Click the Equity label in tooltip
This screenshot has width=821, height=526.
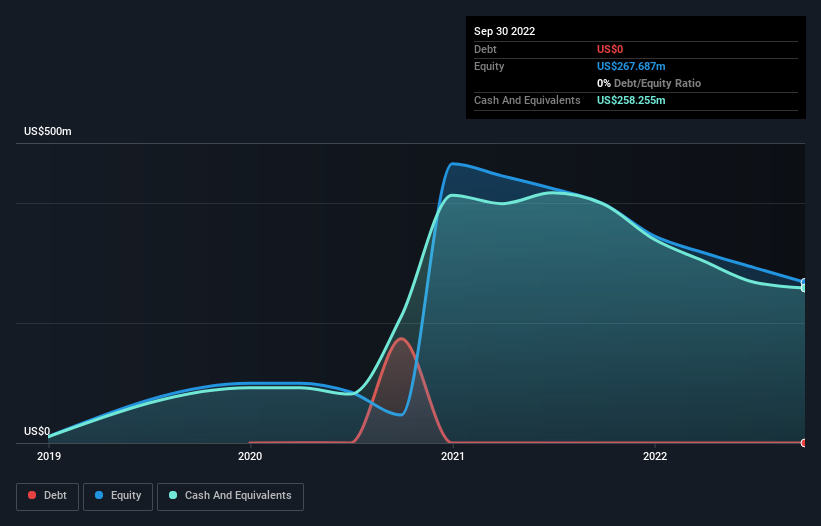[489, 66]
